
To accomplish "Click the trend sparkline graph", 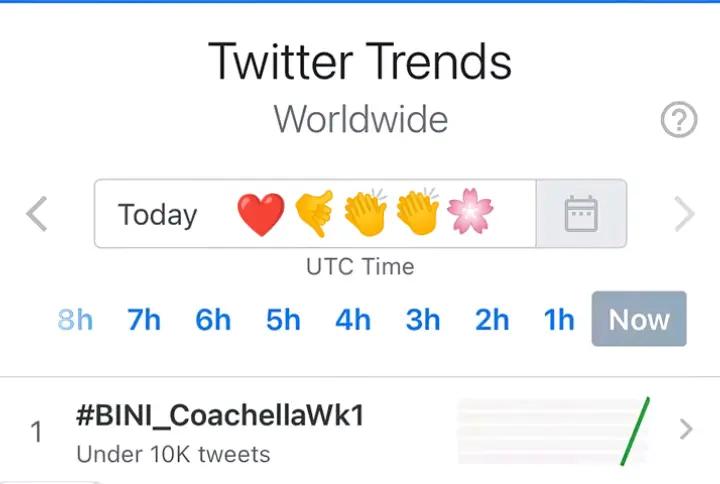I will [x=554, y=431].
